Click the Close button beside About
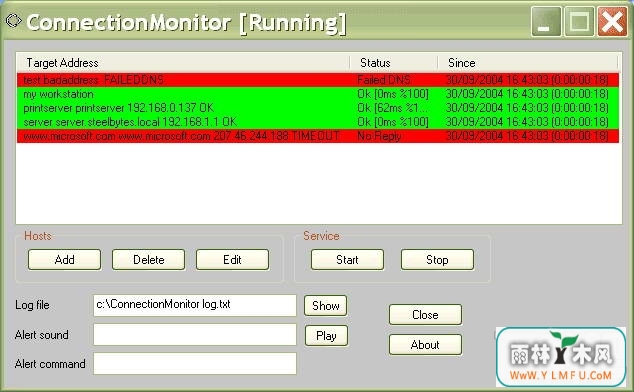Screen dimensions: 634x392 (x=425, y=315)
